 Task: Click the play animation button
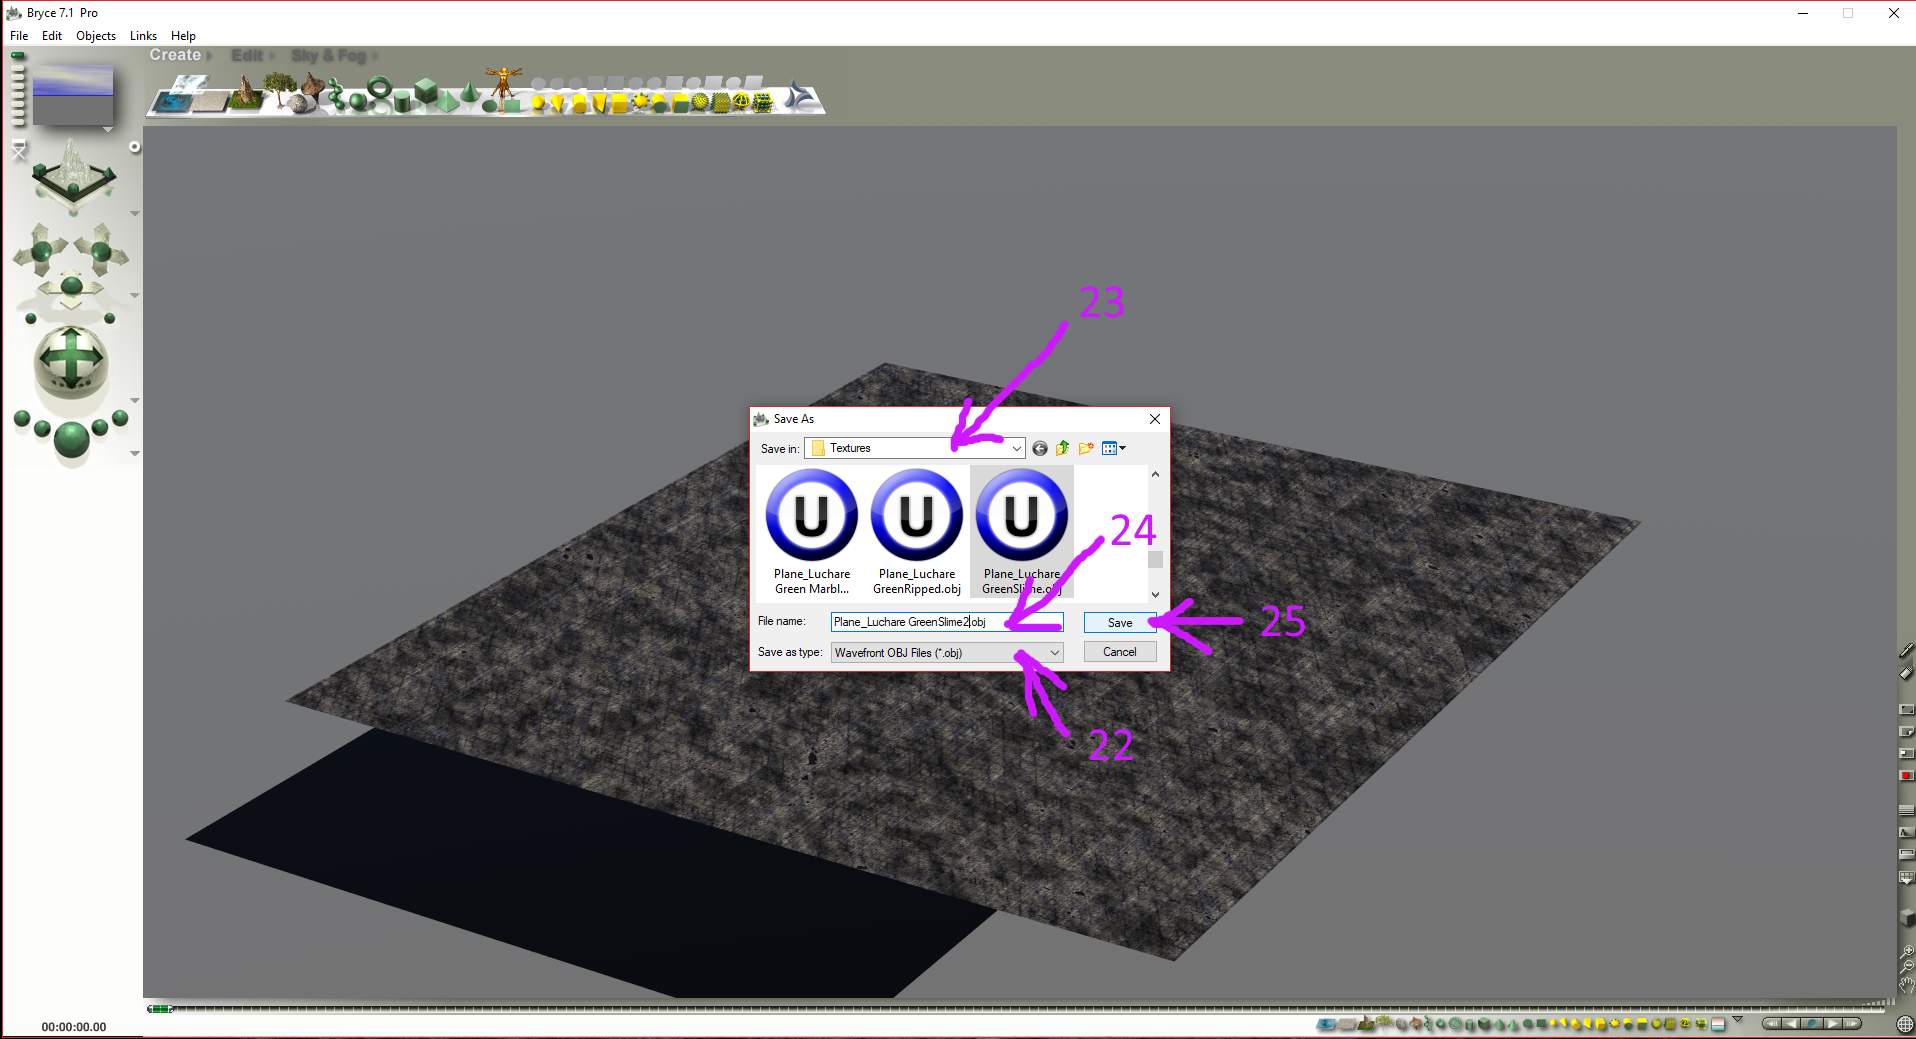coord(1832,1024)
